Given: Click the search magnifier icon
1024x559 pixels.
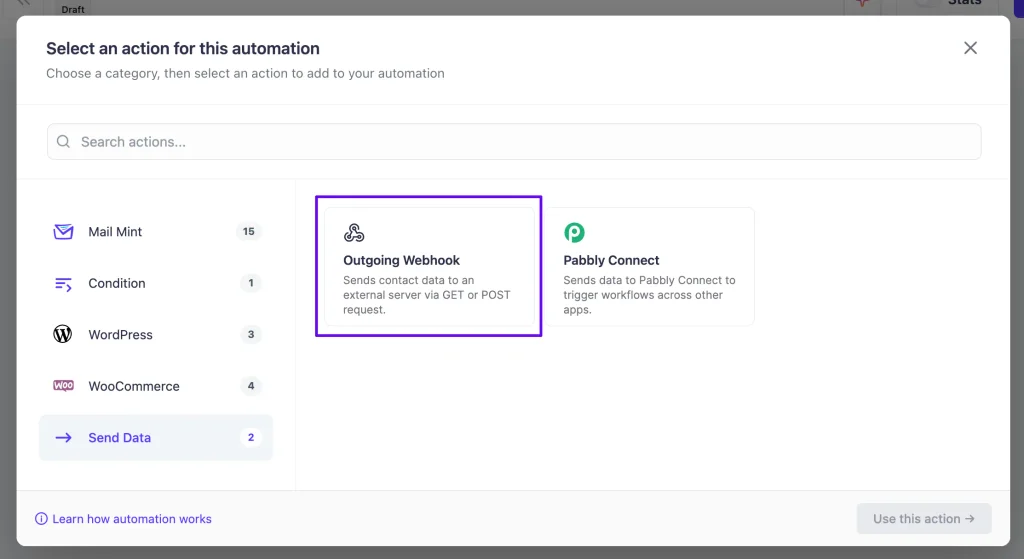Looking at the screenshot, I should (63, 142).
